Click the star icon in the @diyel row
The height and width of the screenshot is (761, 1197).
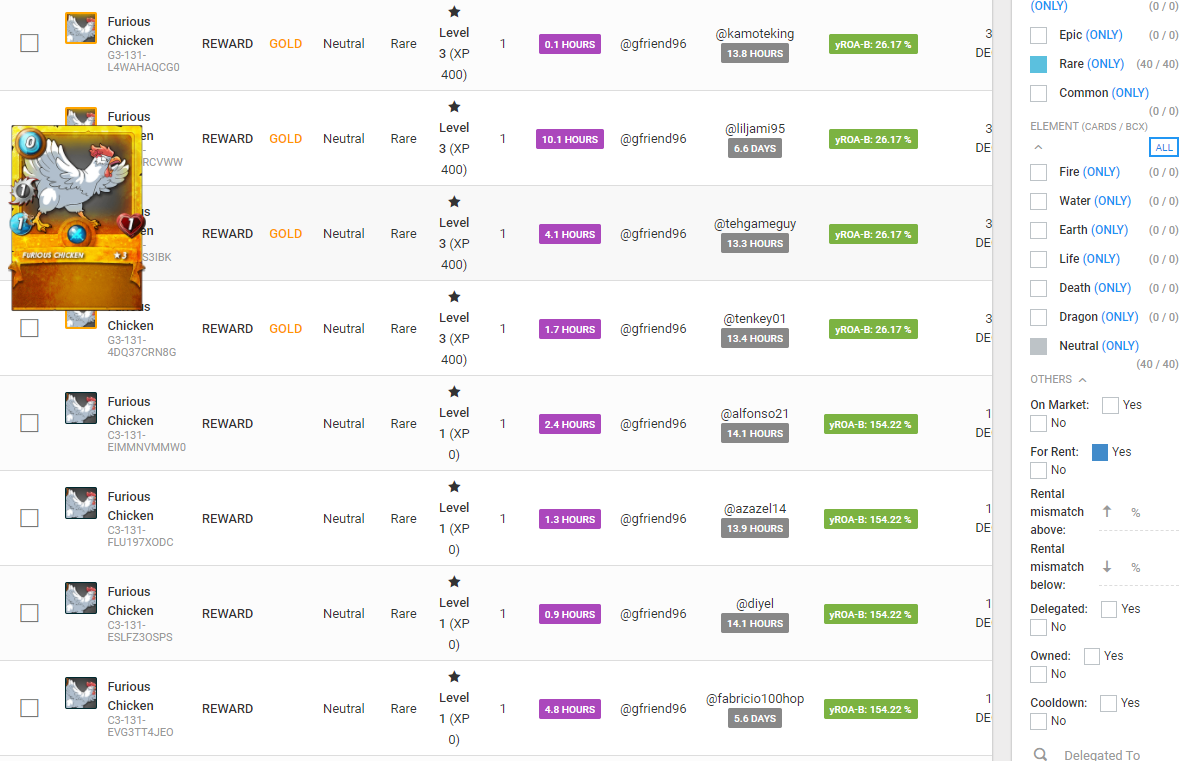point(454,582)
